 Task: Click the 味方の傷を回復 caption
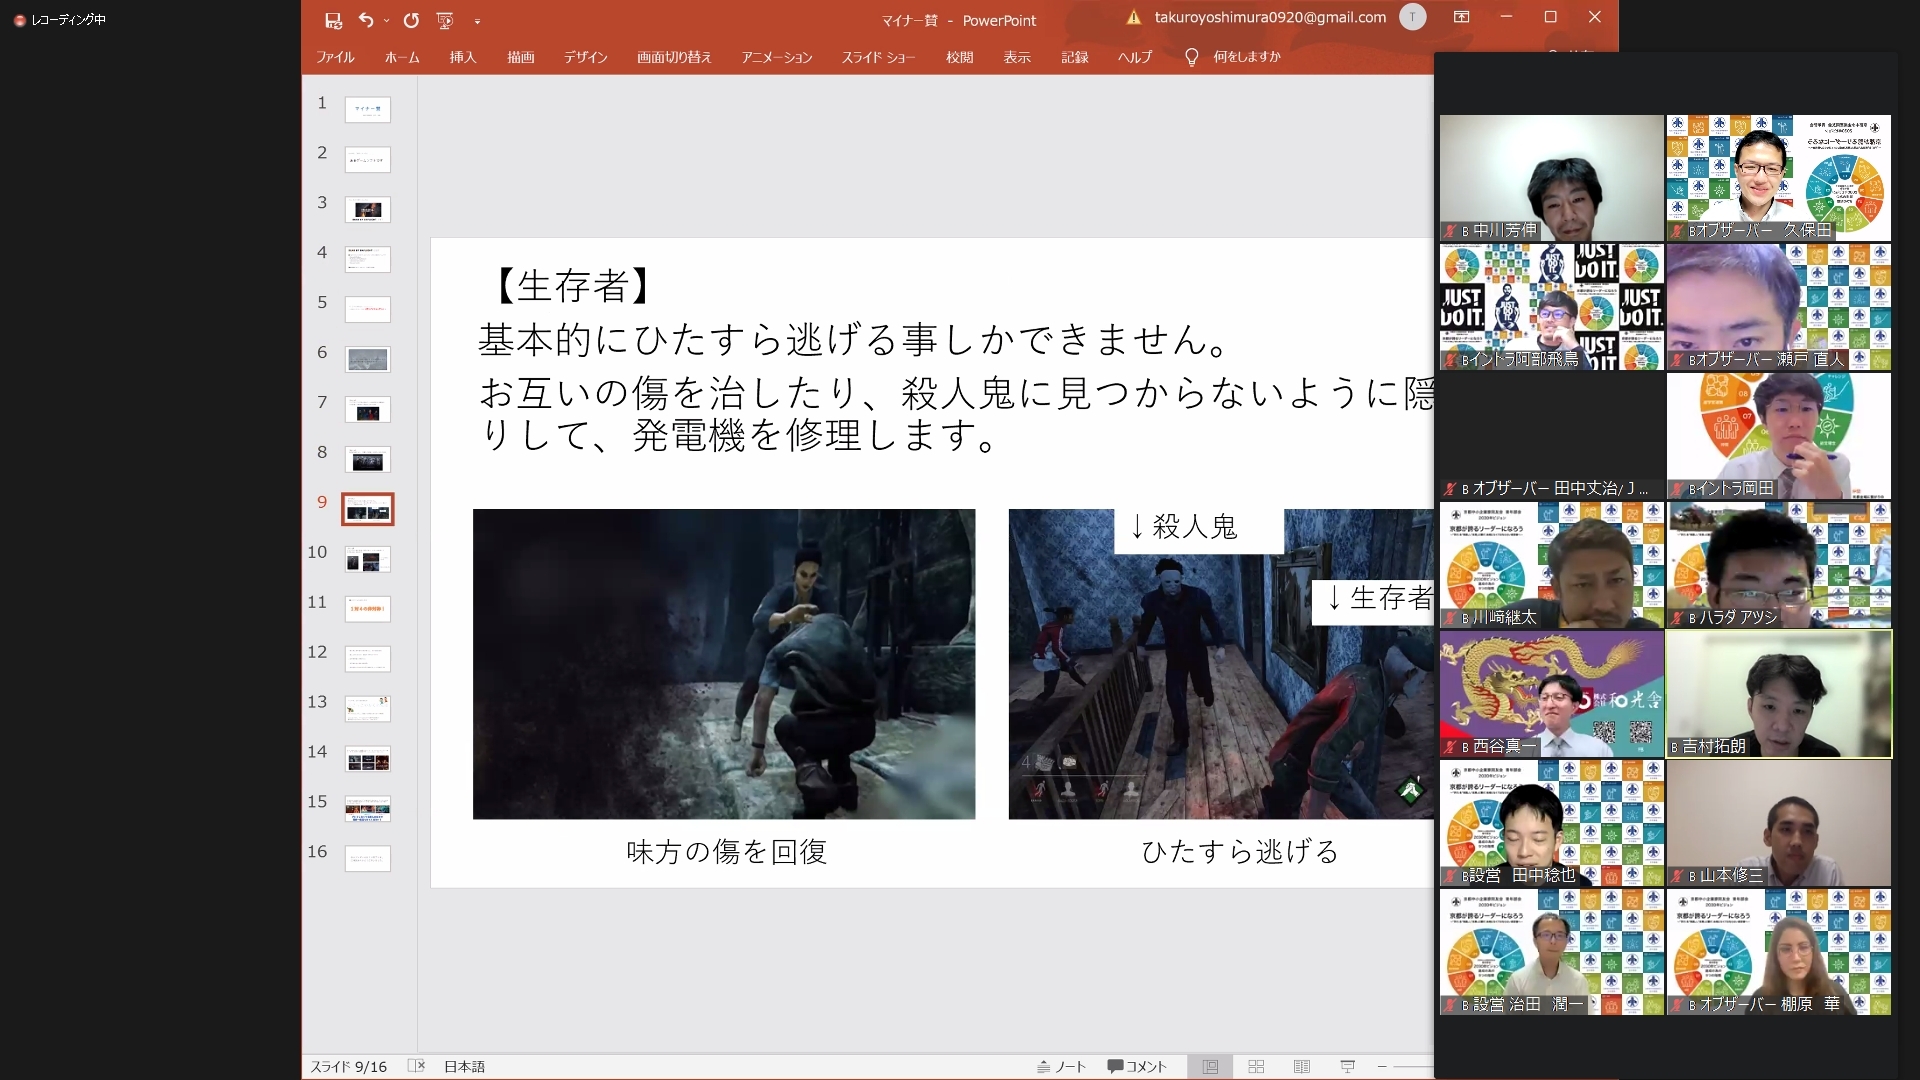pos(727,852)
